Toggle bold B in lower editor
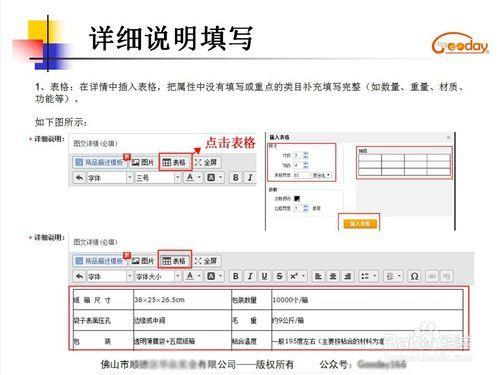 pos(236,276)
